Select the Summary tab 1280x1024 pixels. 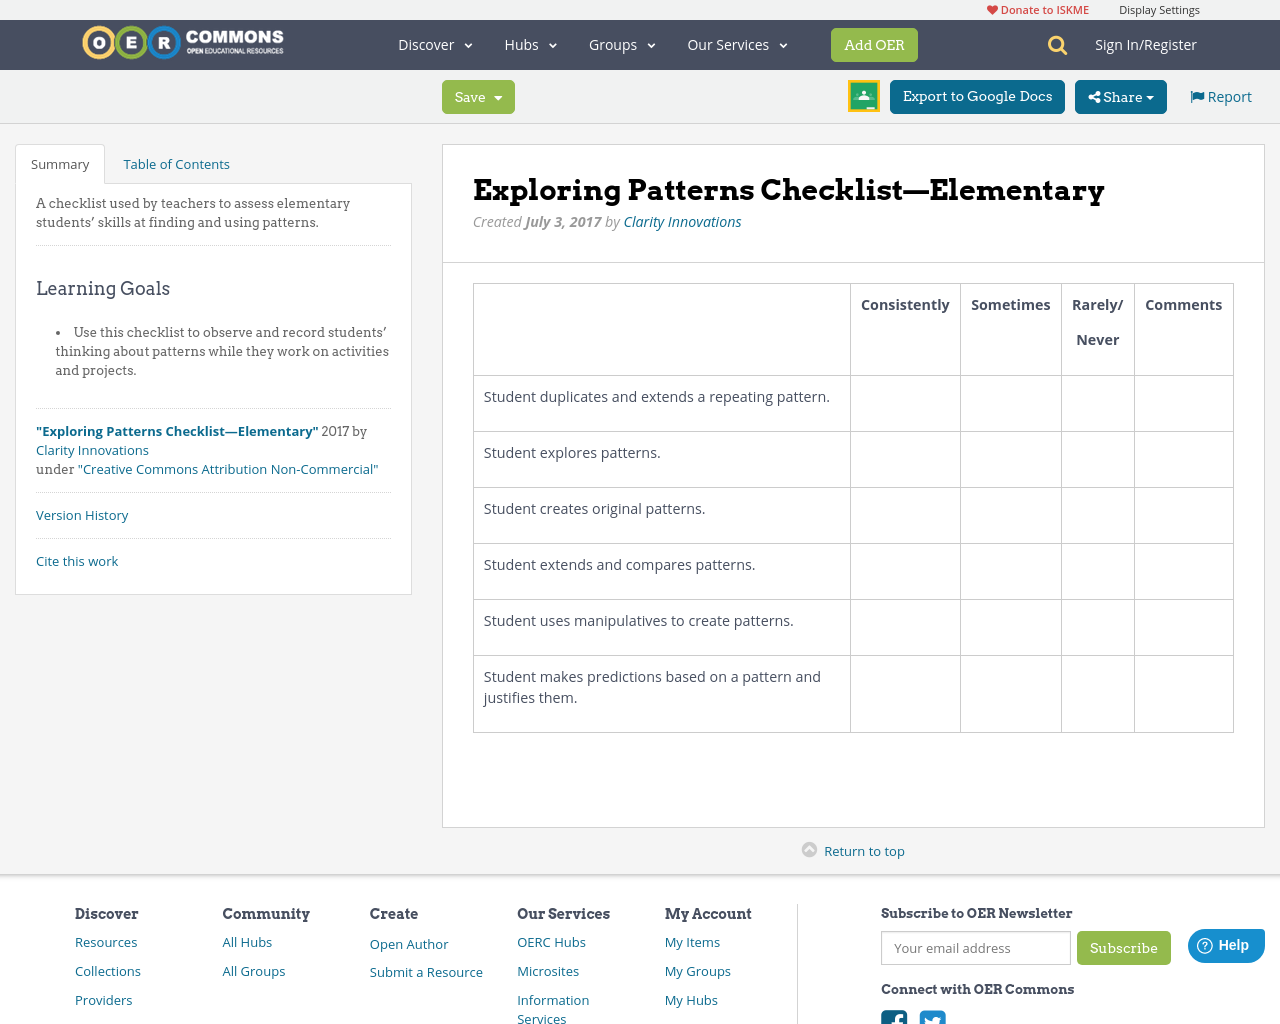coord(58,163)
